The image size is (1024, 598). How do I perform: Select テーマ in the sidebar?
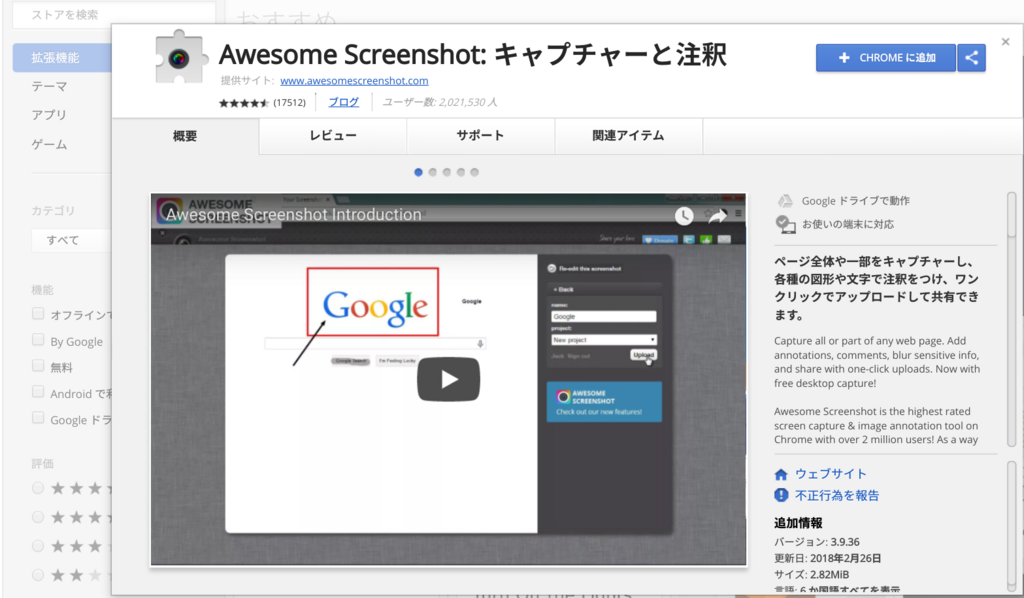[x=50, y=86]
